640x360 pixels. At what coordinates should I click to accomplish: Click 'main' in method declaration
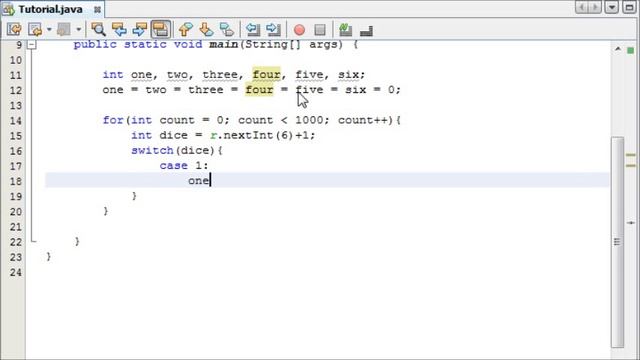pyautogui.click(x=224, y=44)
